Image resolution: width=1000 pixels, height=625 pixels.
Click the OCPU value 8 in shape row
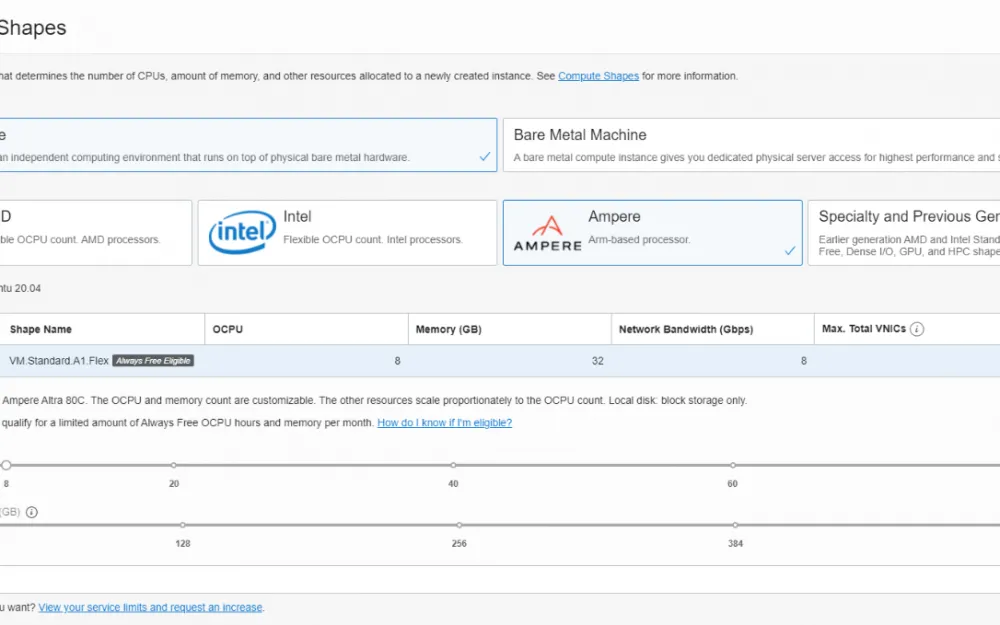click(x=397, y=361)
